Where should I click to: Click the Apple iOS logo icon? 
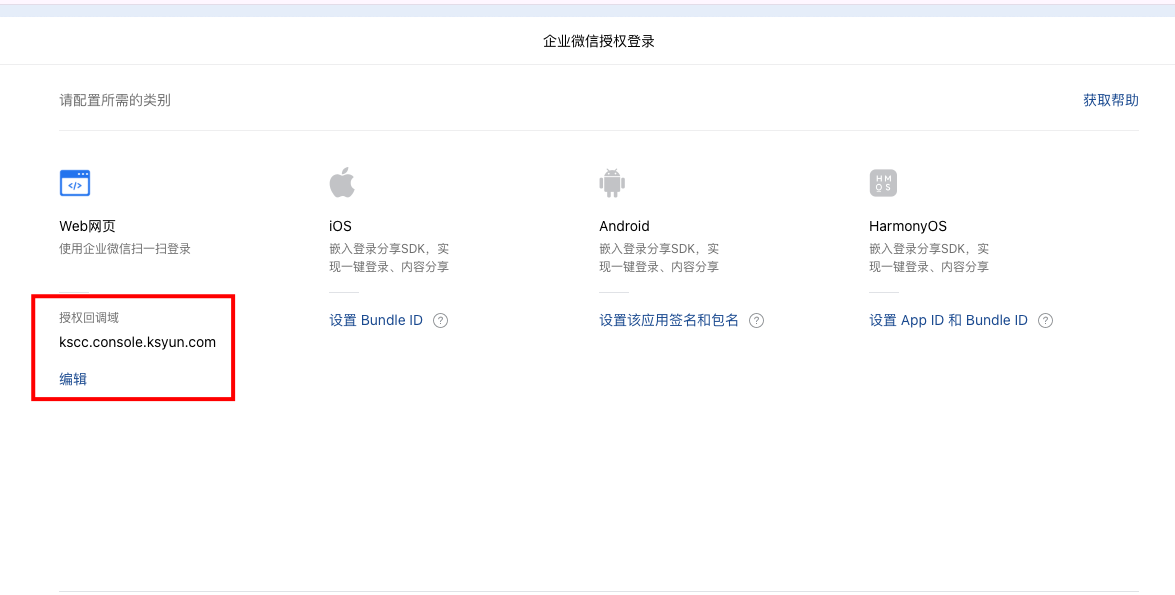(x=342, y=183)
